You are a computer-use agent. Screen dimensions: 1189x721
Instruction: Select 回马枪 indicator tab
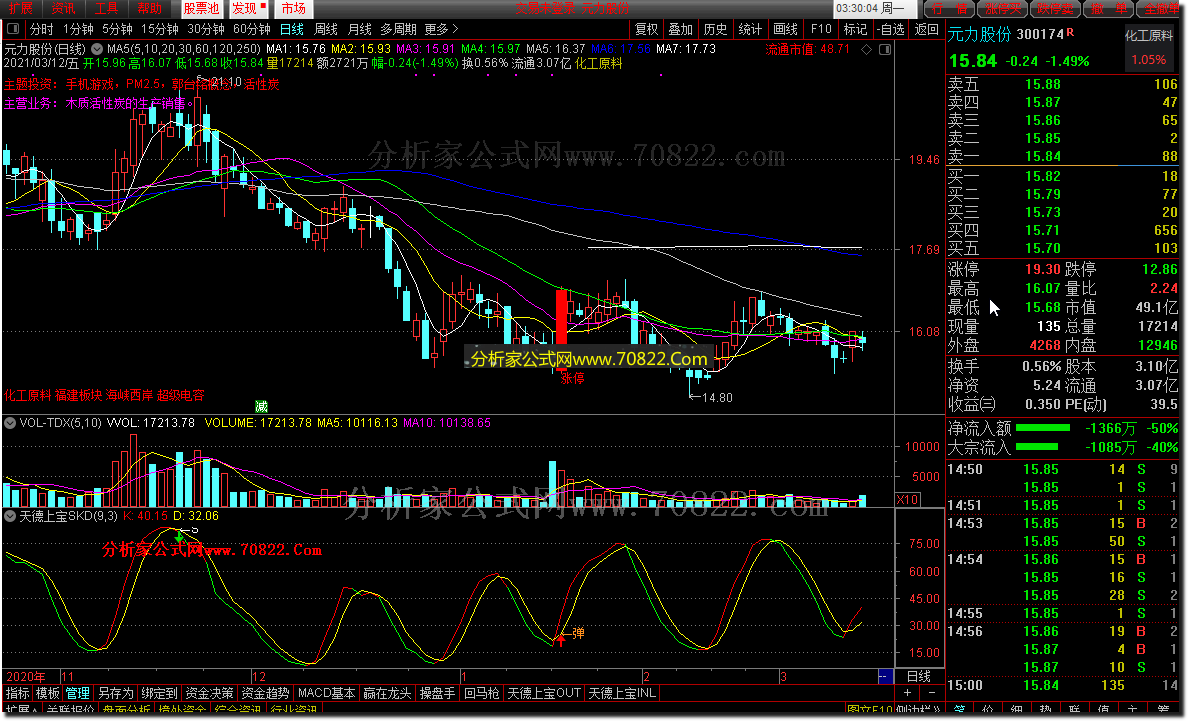(x=482, y=693)
